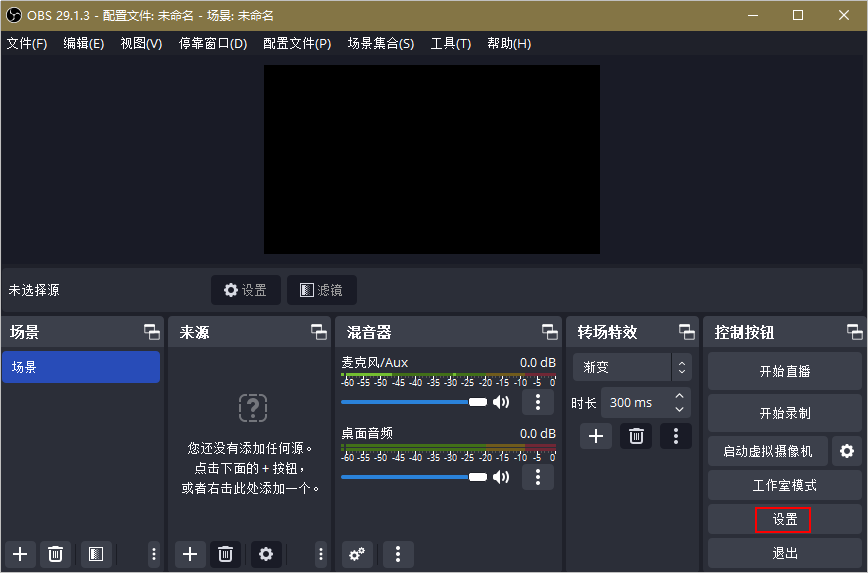Open scene filters icon in Scenes panel
Image resolution: width=868 pixels, height=573 pixels.
pyautogui.click(x=96, y=554)
